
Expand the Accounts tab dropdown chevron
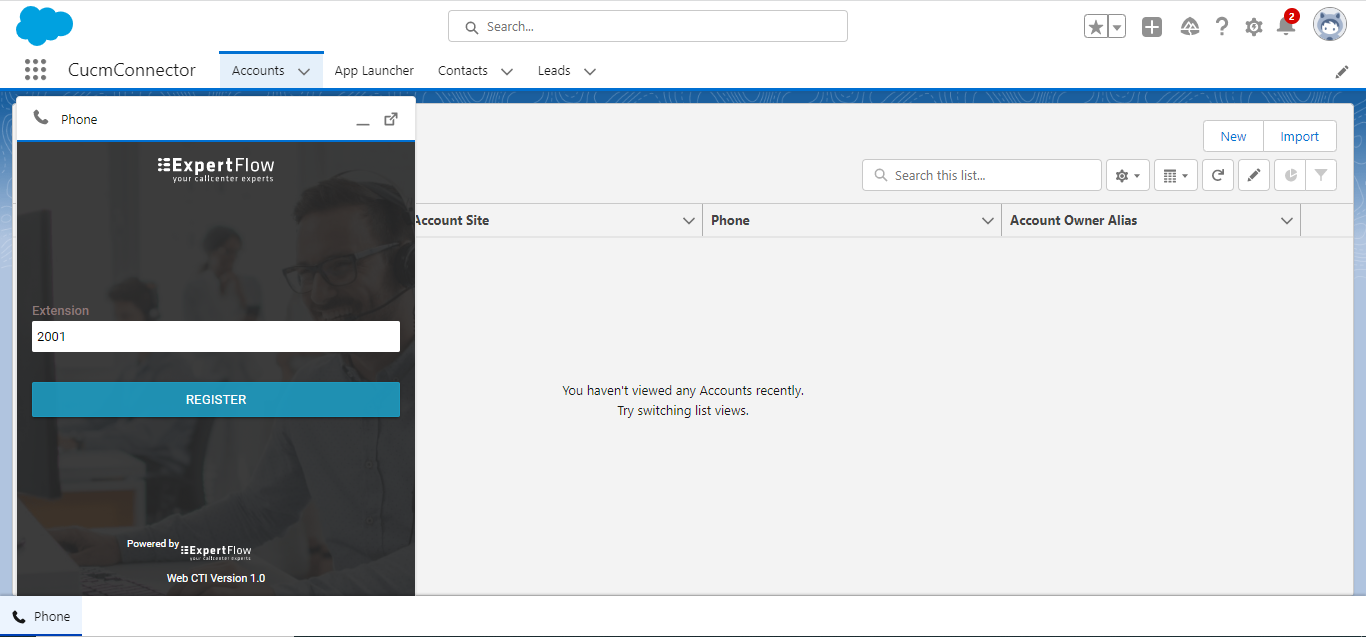[304, 71]
